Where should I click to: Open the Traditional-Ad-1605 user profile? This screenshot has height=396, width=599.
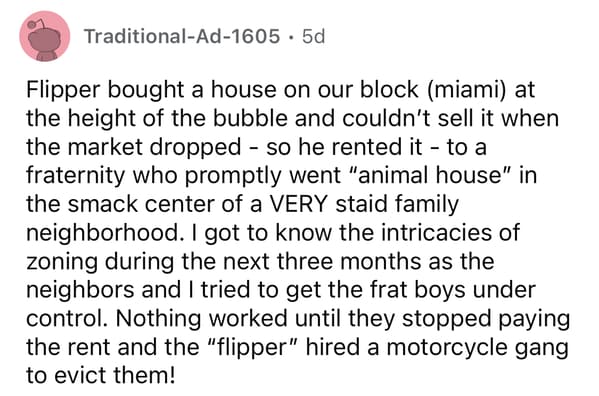[x=182, y=36]
